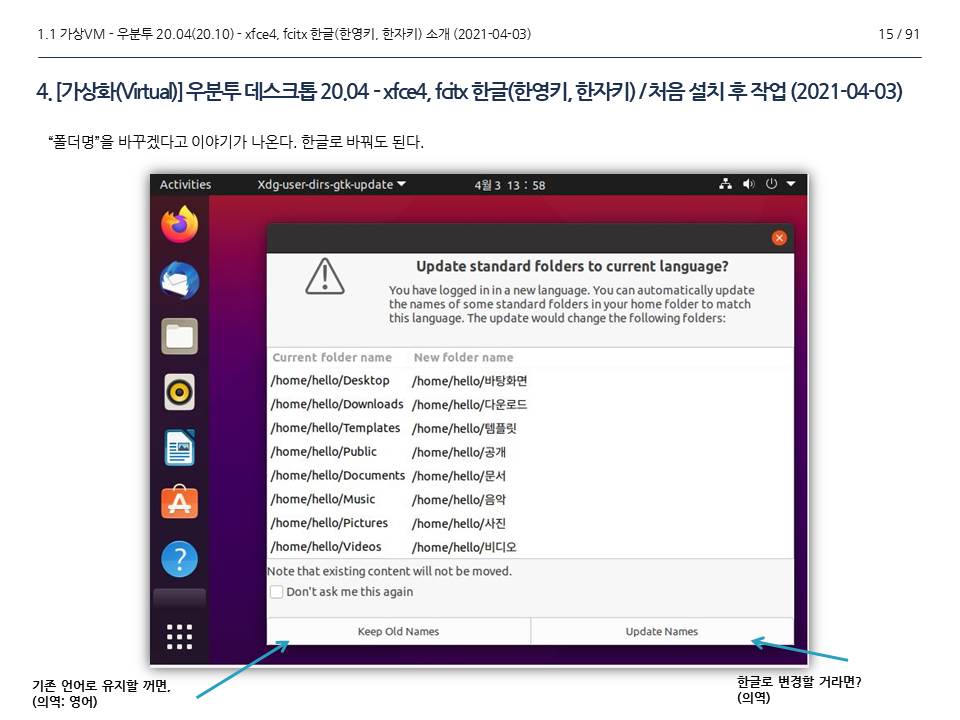Image resolution: width=960 pixels, height=720 pixels.
Task: Click the power icon in top bar
Action: 771,184
